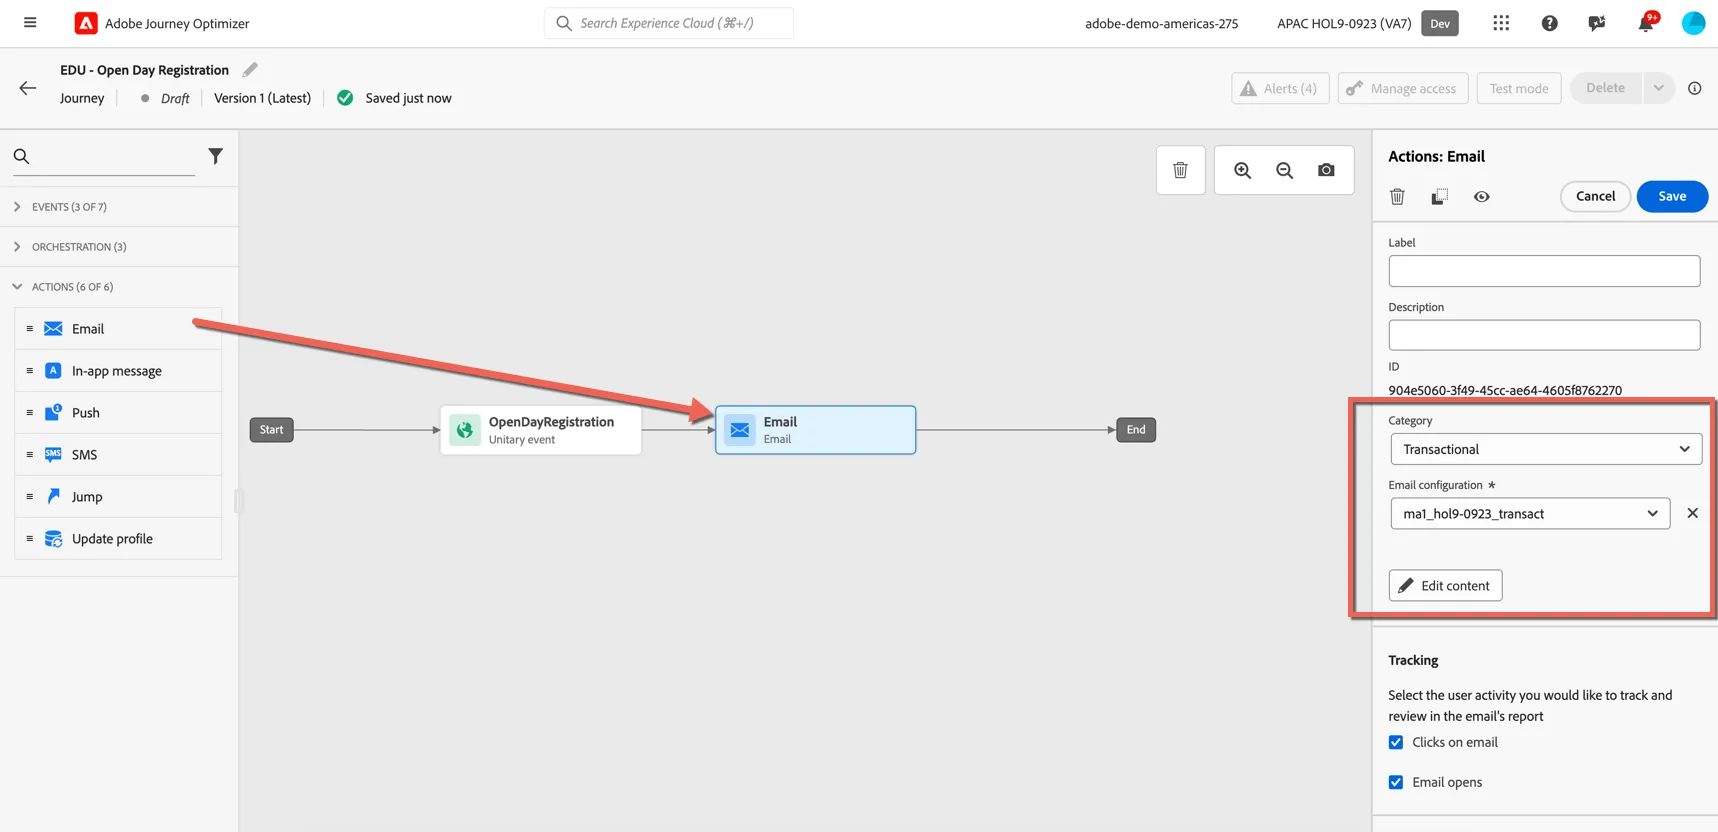The height and width of the screenshot is (832, 1718).
Task: Edit journey name with pencil icon
Action: (250, 69)
